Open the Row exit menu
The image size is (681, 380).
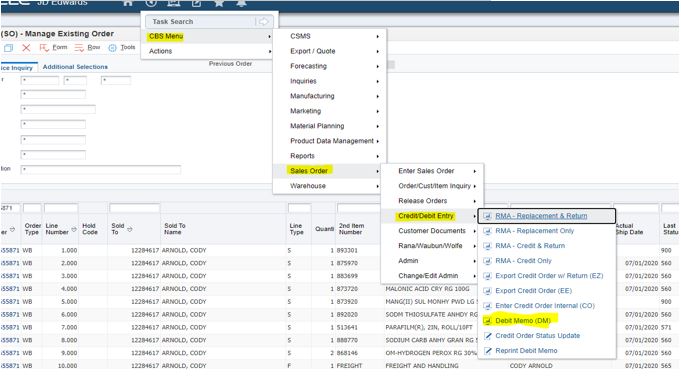(87, 47)
